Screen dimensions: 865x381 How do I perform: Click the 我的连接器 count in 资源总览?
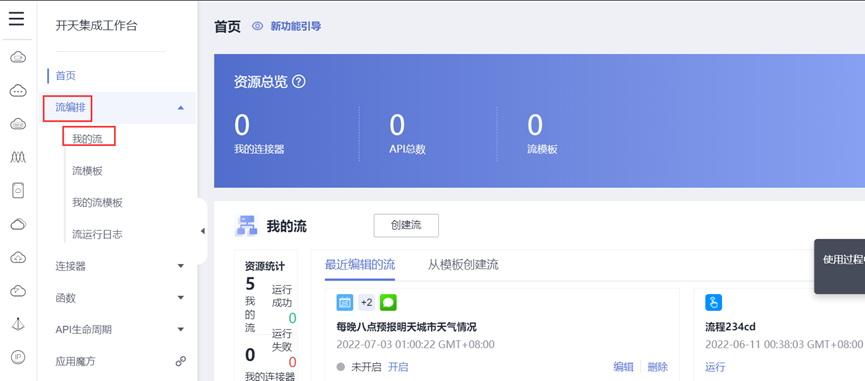[x=242, y=126]
